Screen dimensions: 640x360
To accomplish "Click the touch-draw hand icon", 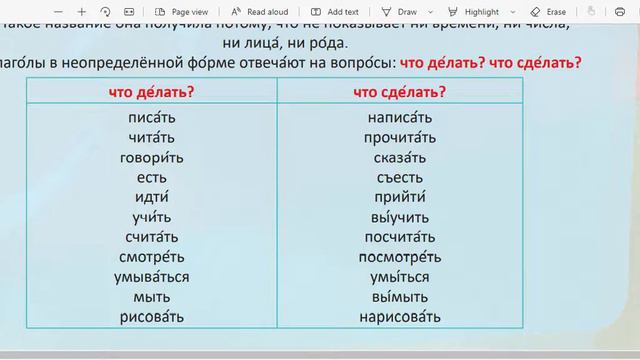I will coord(591,11).
